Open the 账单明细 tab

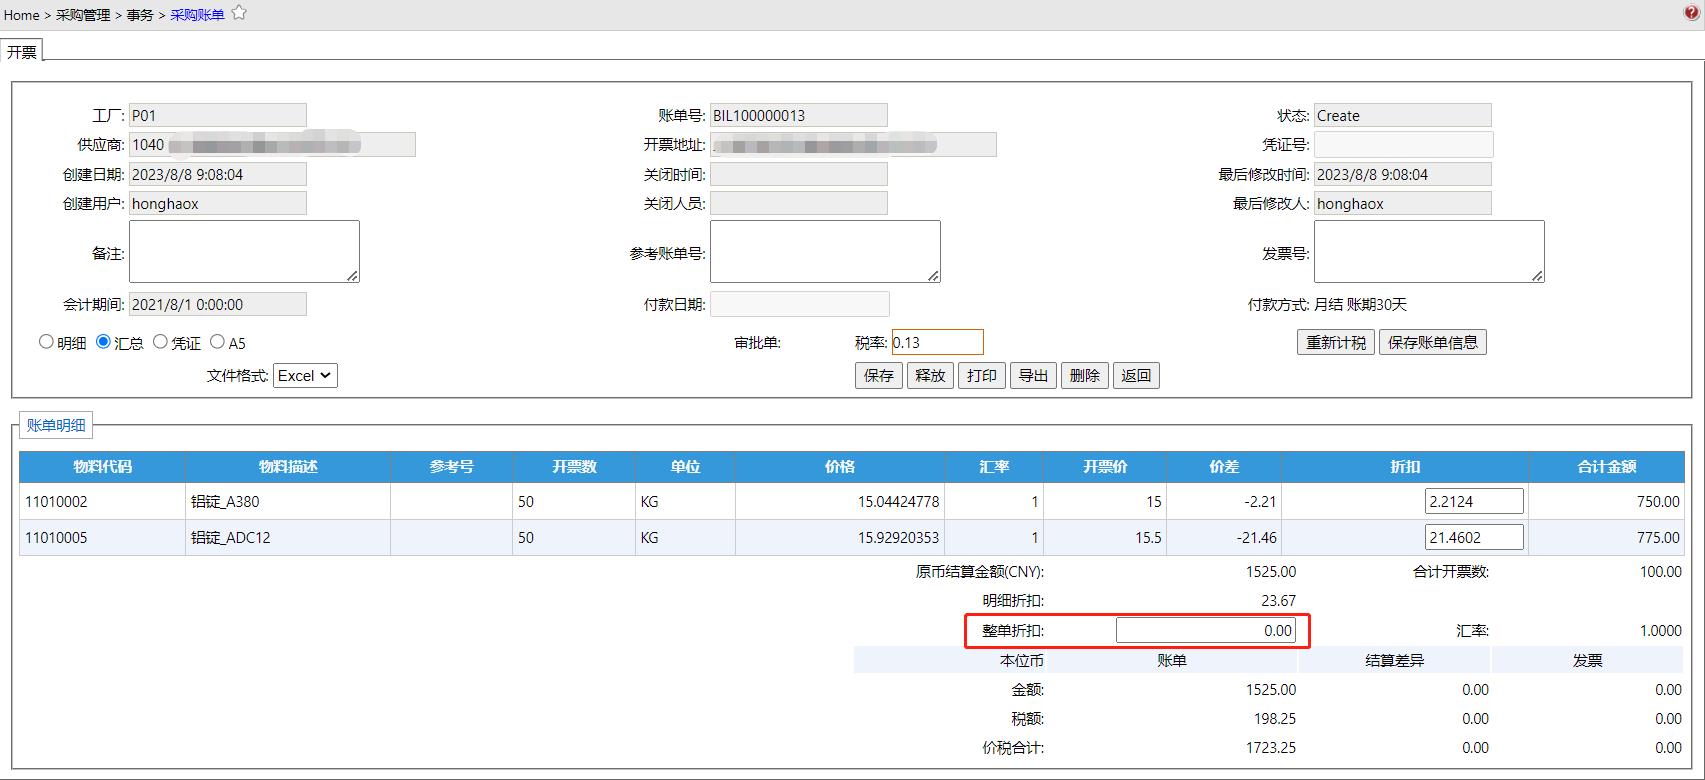pos(56,425)
